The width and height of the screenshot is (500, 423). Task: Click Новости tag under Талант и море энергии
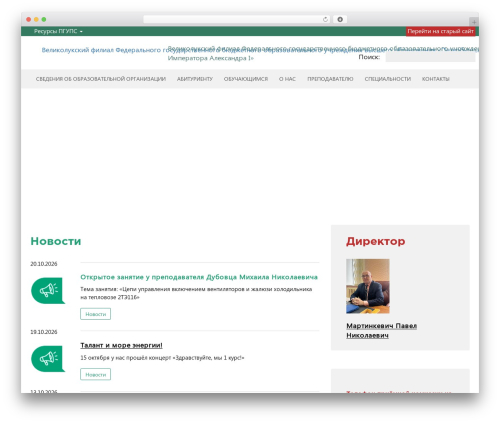click(95, 374)
